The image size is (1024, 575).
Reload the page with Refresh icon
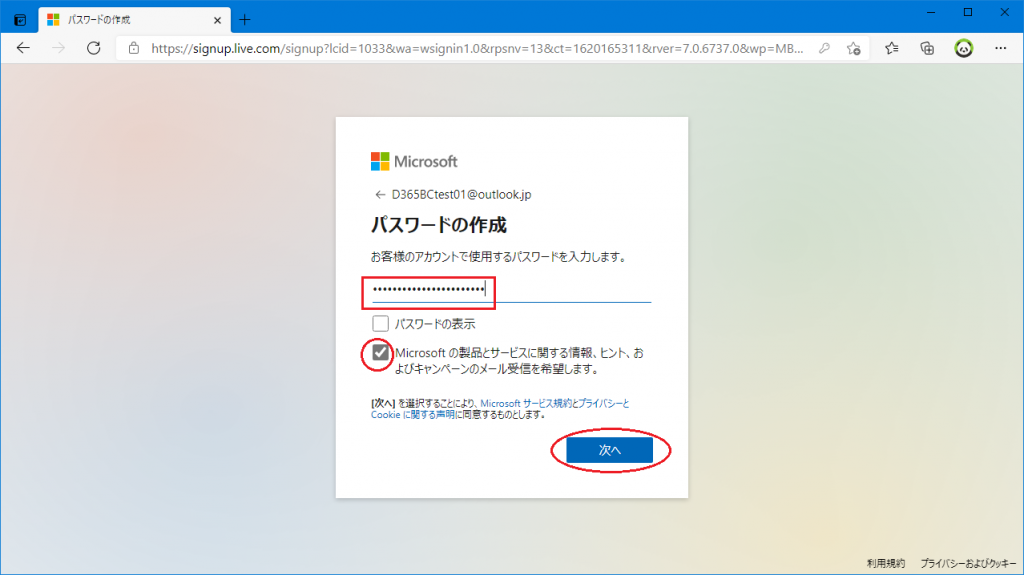[93, 48]
